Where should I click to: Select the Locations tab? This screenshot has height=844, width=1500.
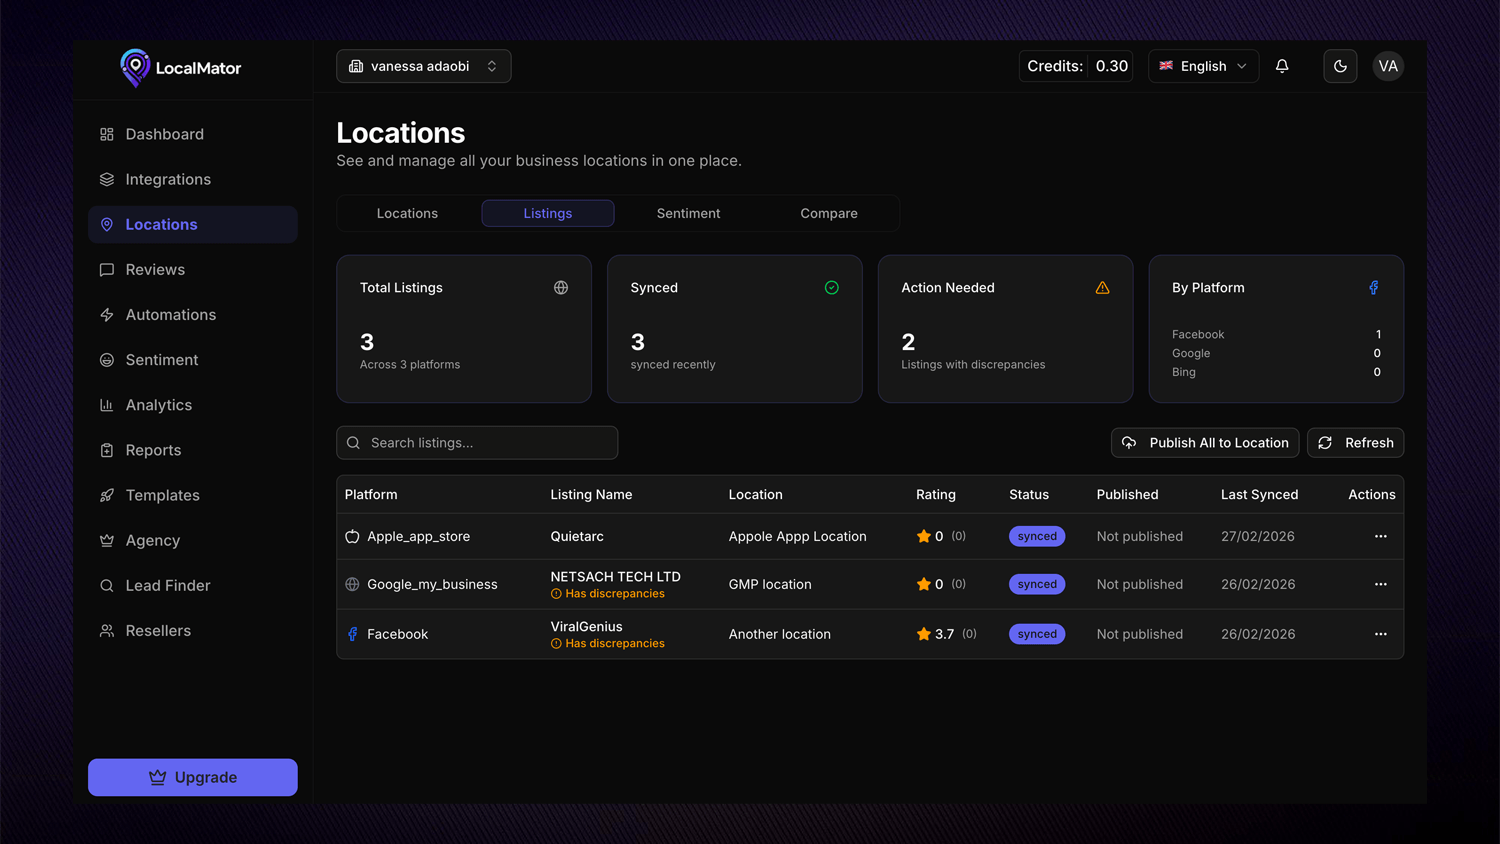click(x=407, y=214)
